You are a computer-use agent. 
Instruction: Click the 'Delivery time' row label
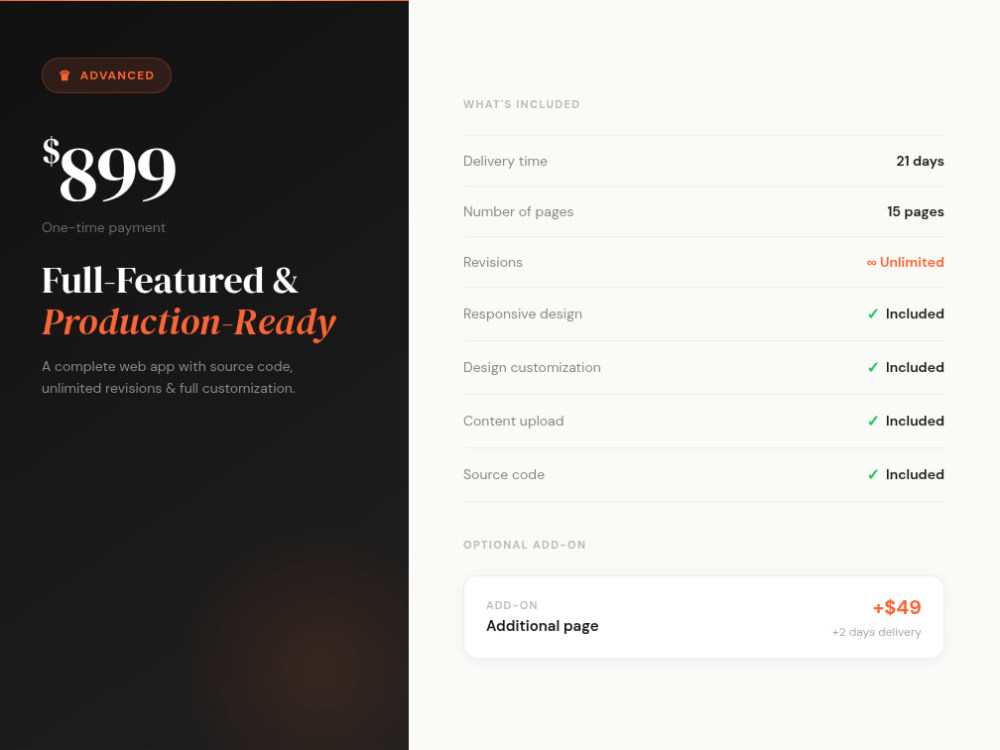point(505,161)
